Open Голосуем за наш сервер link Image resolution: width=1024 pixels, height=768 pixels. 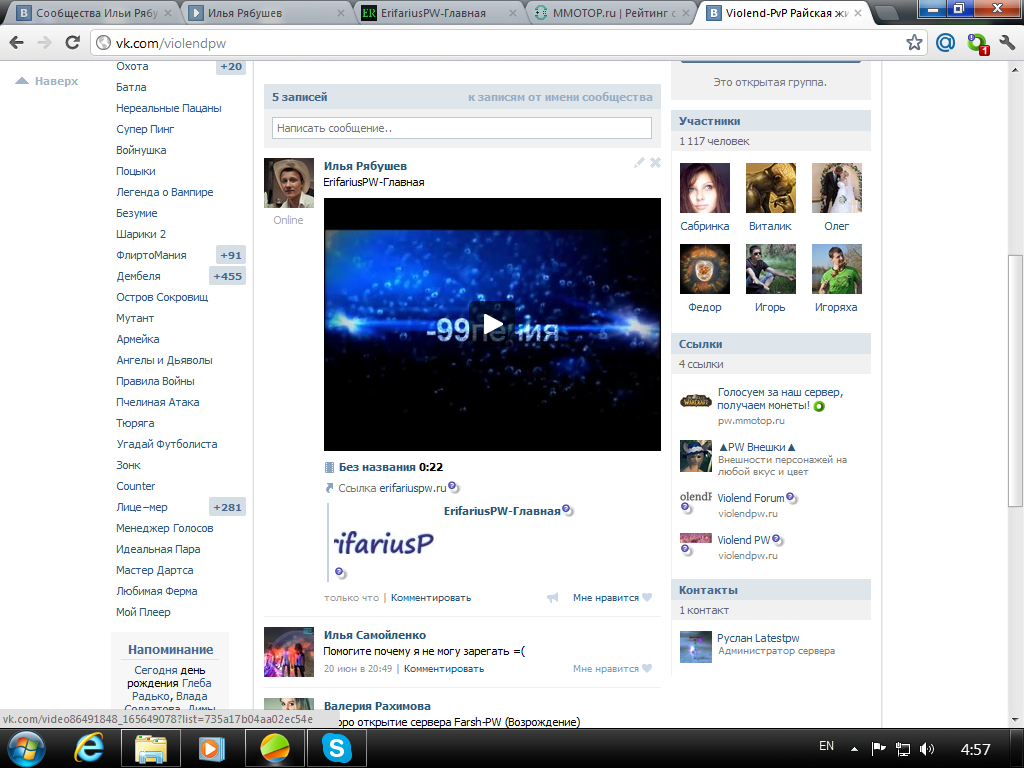780,398
